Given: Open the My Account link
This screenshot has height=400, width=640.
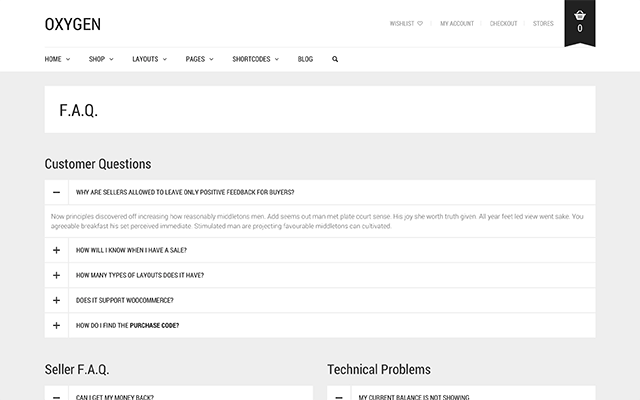Looking at the screenshot, I should coord(457,23).
